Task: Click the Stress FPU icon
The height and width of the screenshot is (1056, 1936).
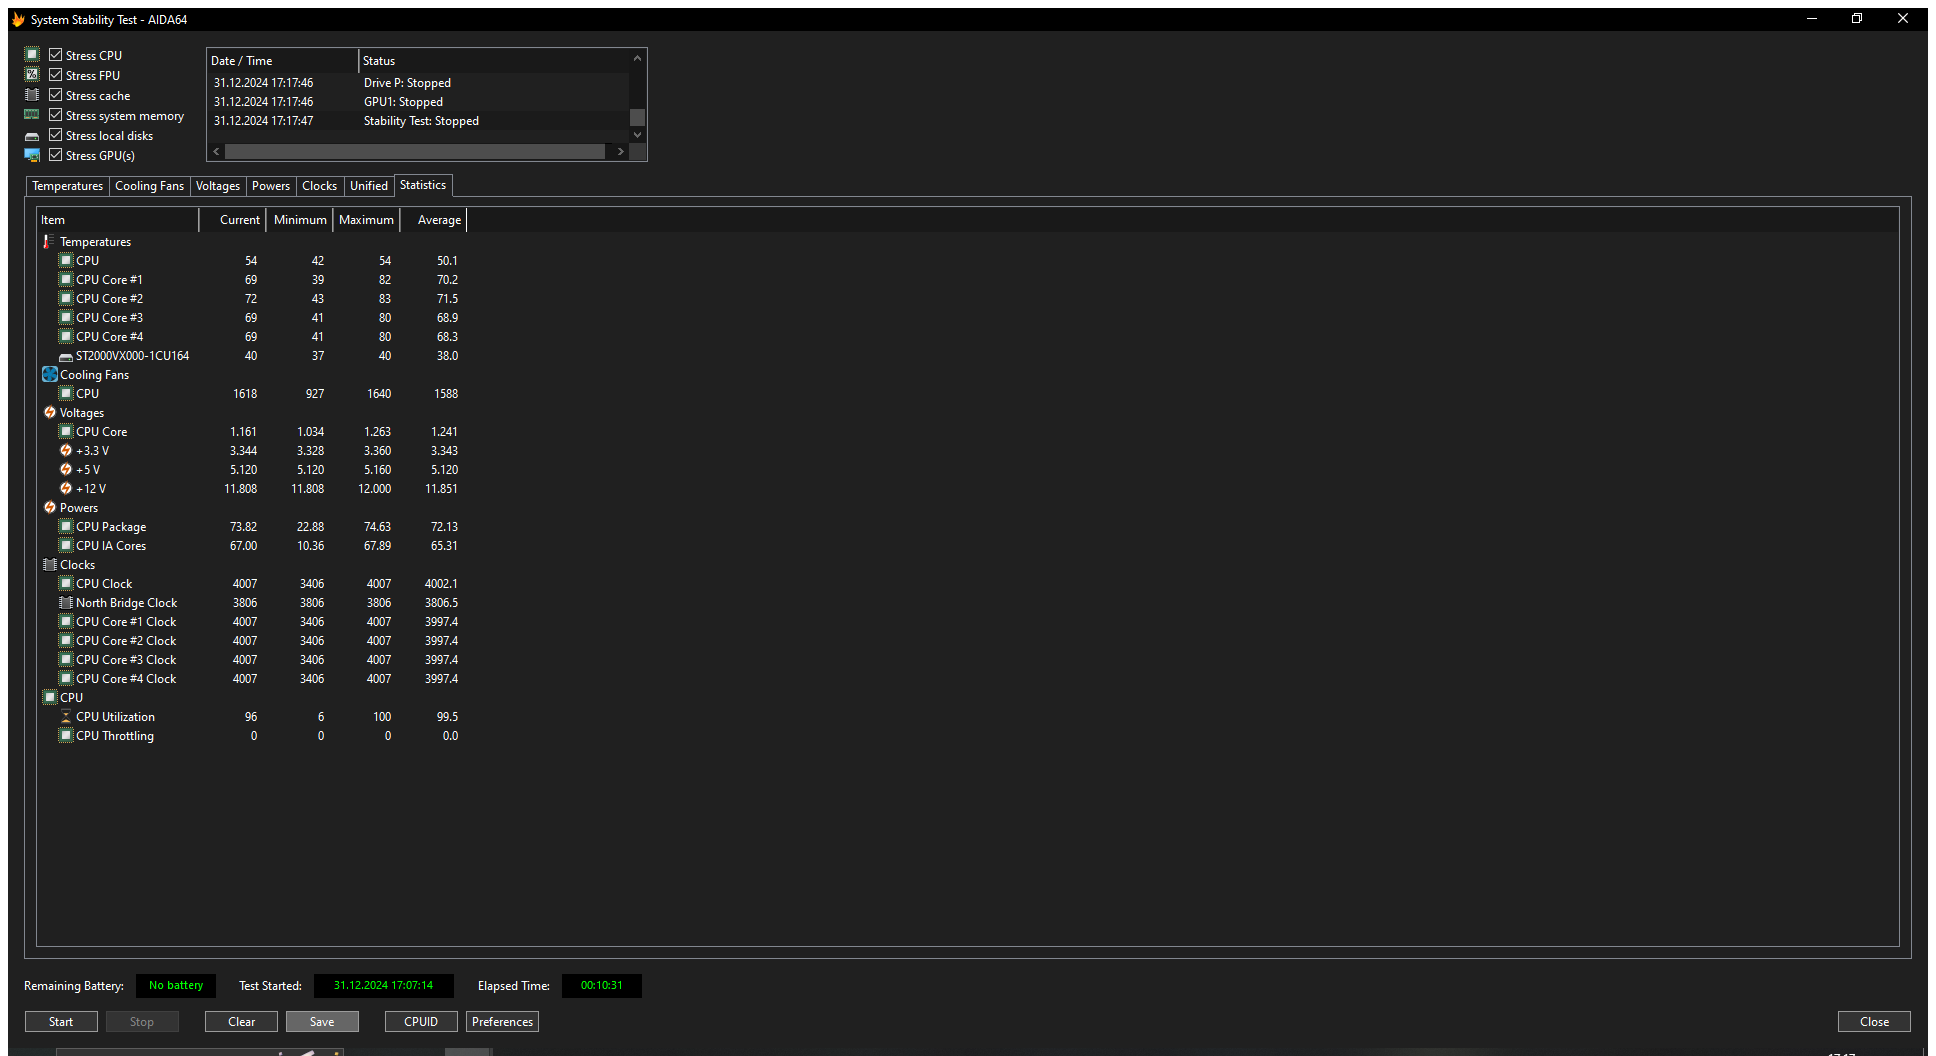Action: coord(32,75)
